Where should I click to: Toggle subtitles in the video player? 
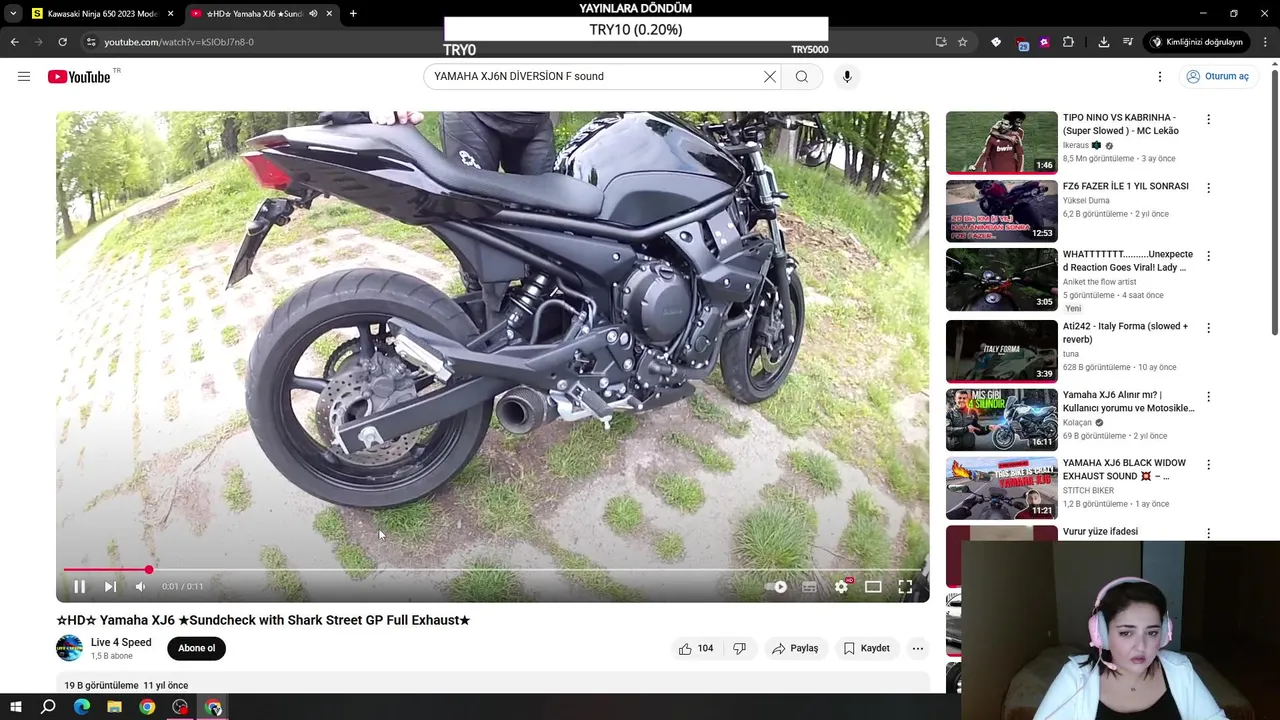click(809, 587)
